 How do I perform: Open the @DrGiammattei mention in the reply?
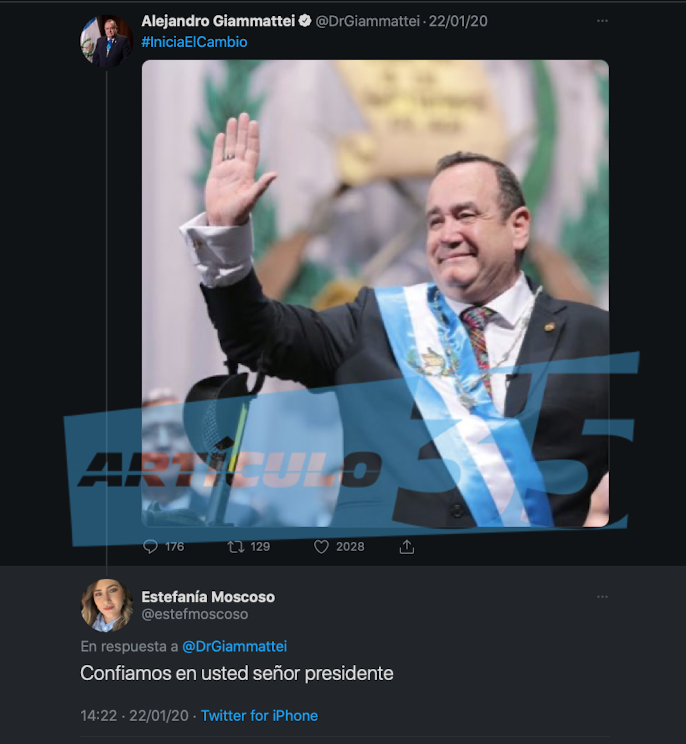point(234,646)
